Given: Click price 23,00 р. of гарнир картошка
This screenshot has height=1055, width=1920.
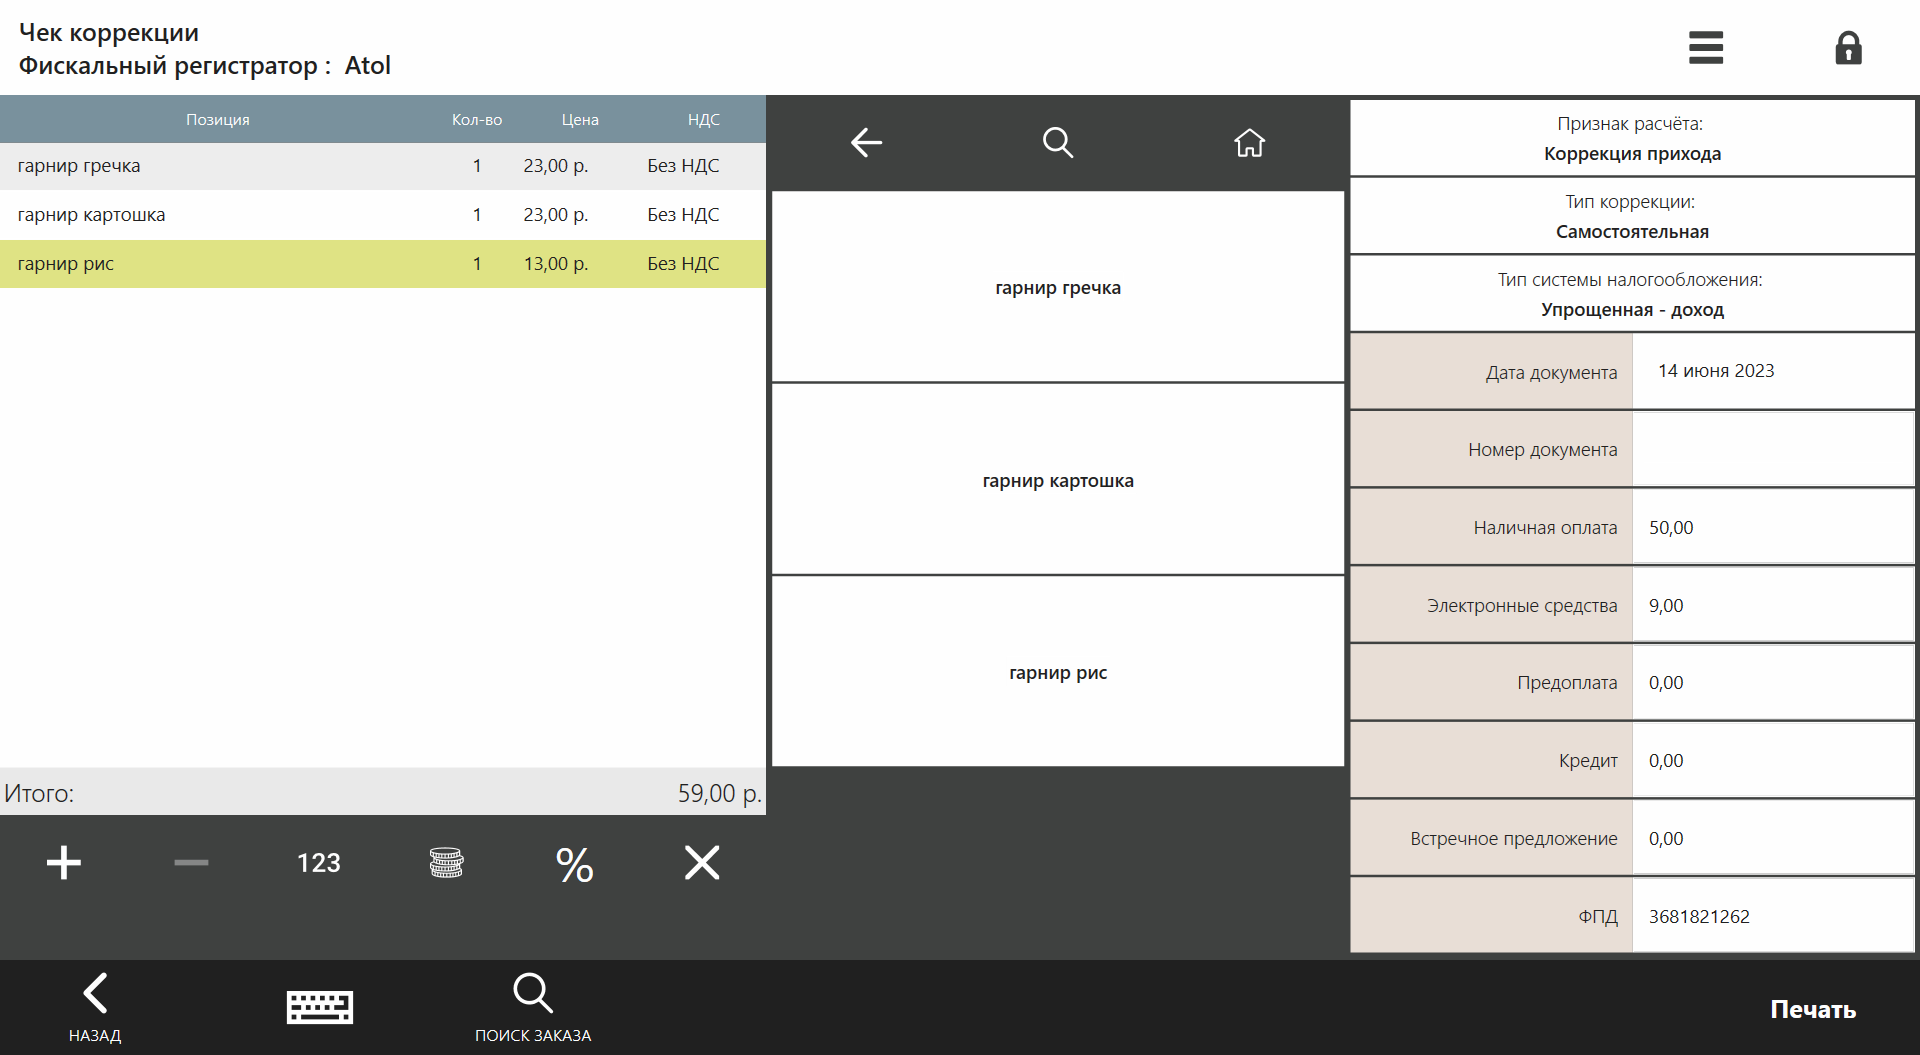Looking at the screenshot, I should click(x=556, y=215).
